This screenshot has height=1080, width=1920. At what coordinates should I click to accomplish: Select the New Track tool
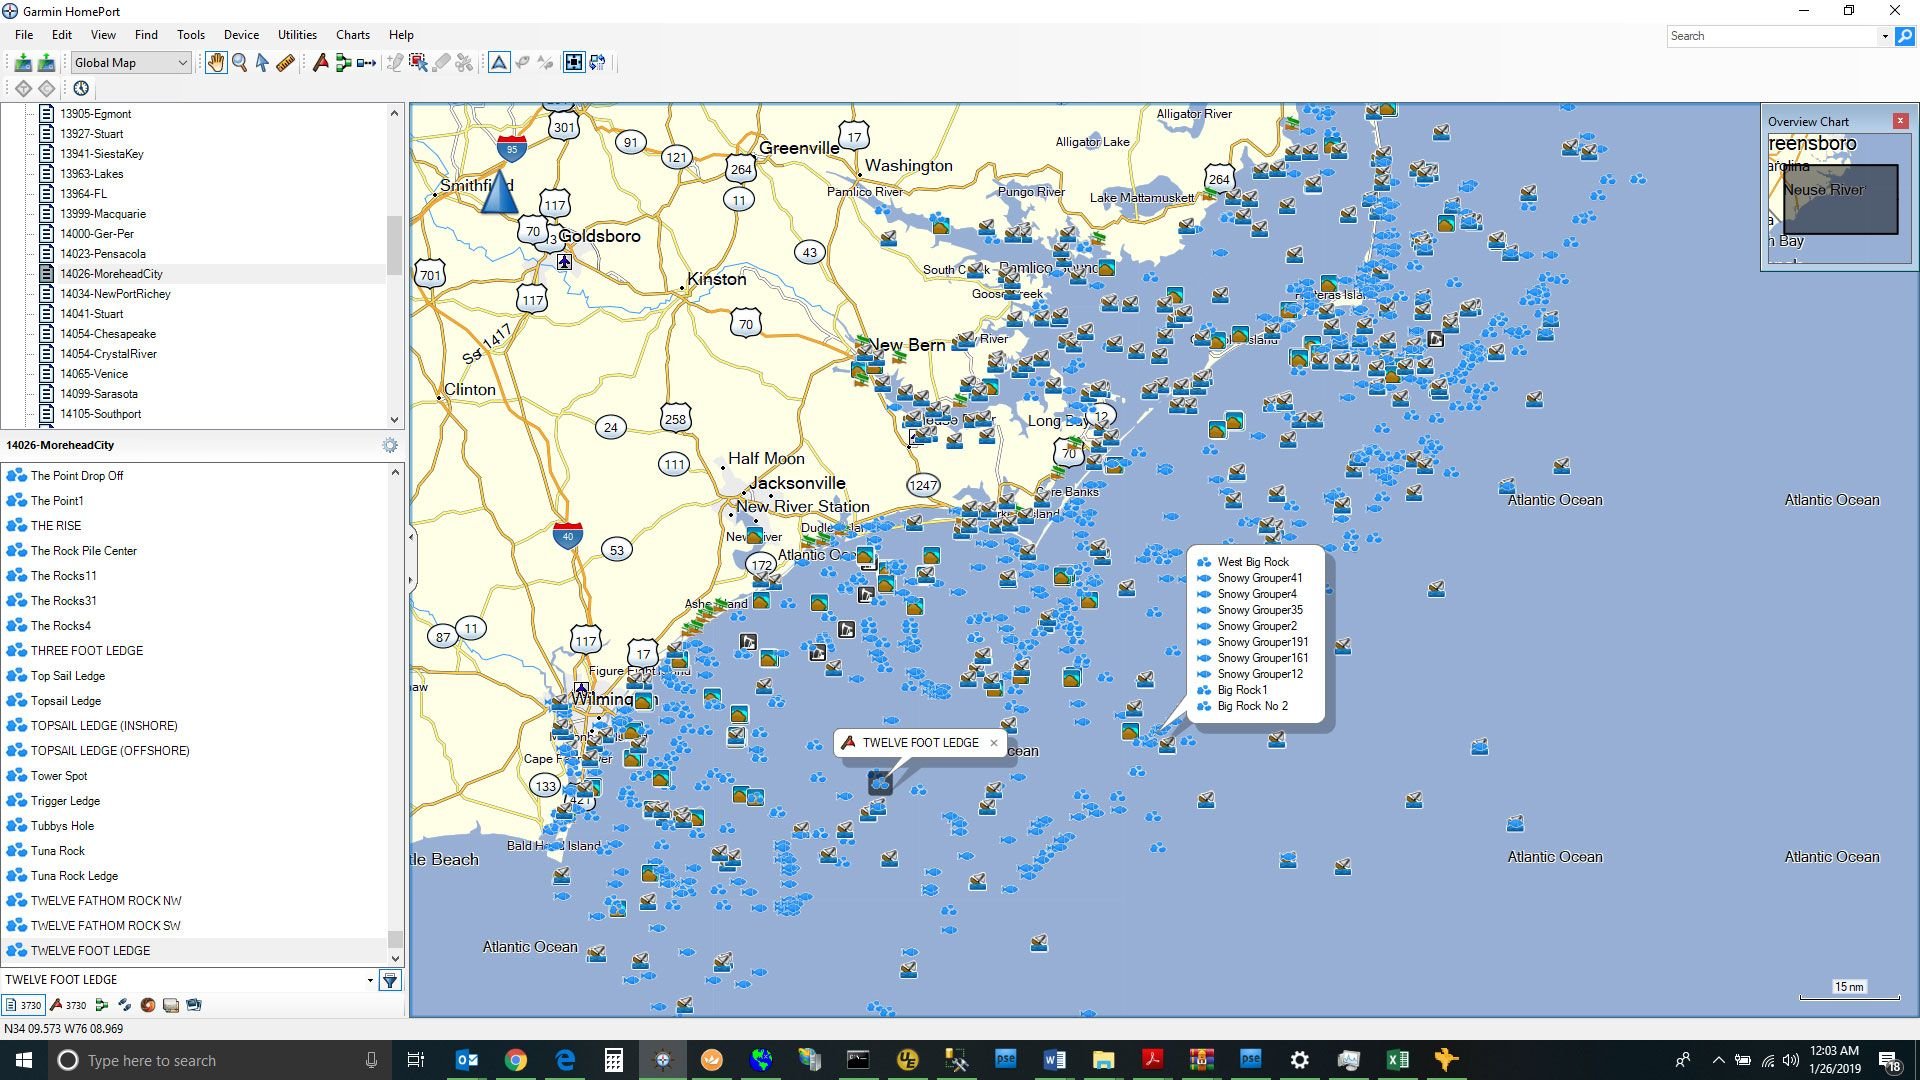(366, 63)
